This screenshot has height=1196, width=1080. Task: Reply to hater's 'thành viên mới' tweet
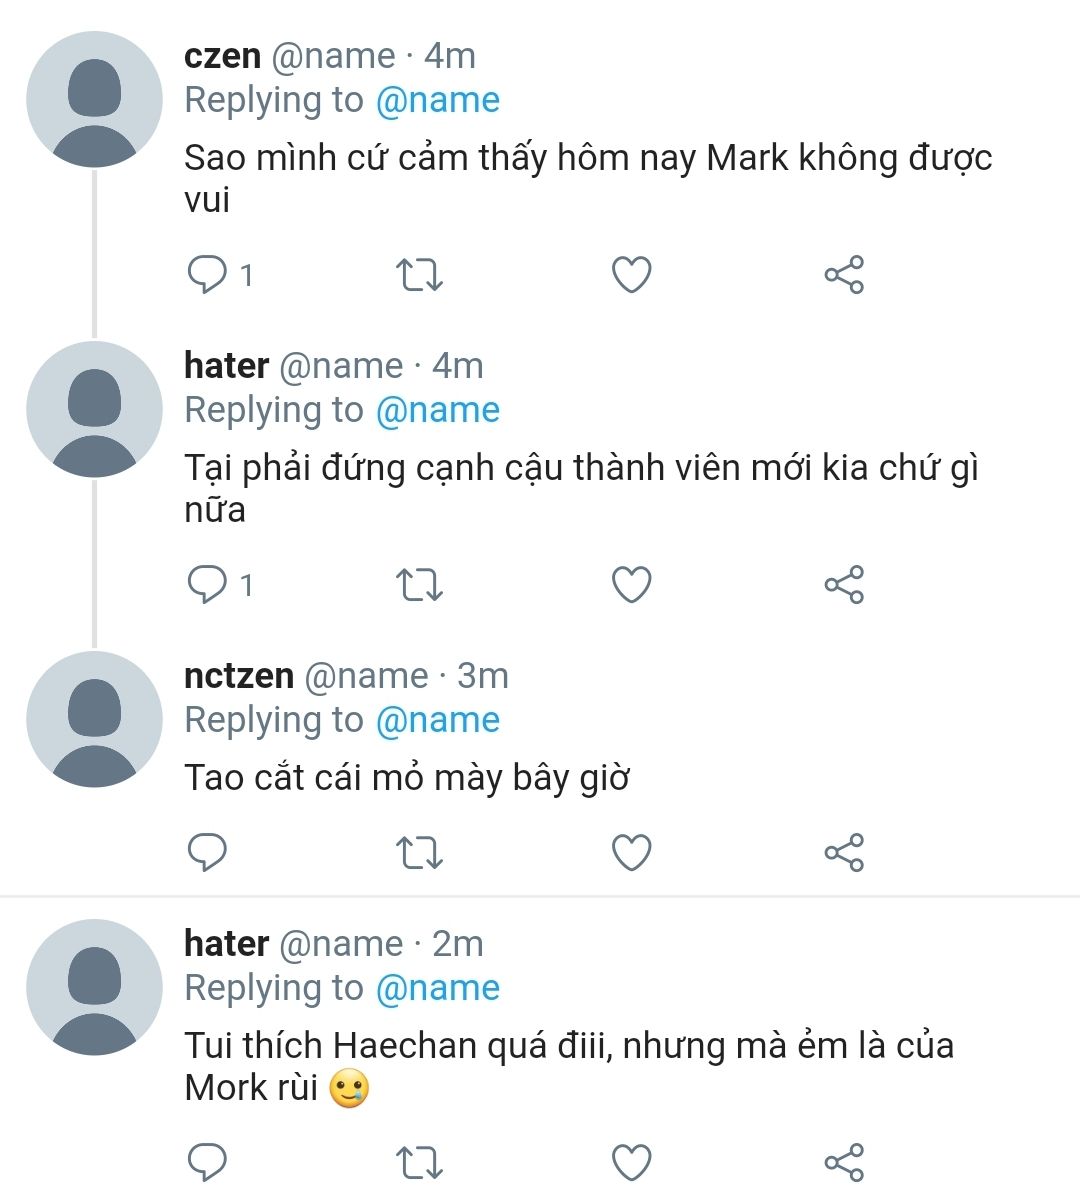(208, 584)
